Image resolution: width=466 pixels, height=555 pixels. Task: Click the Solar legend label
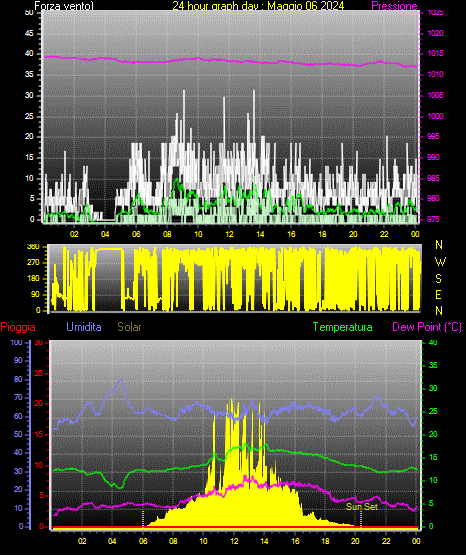[x=129, y=327]
